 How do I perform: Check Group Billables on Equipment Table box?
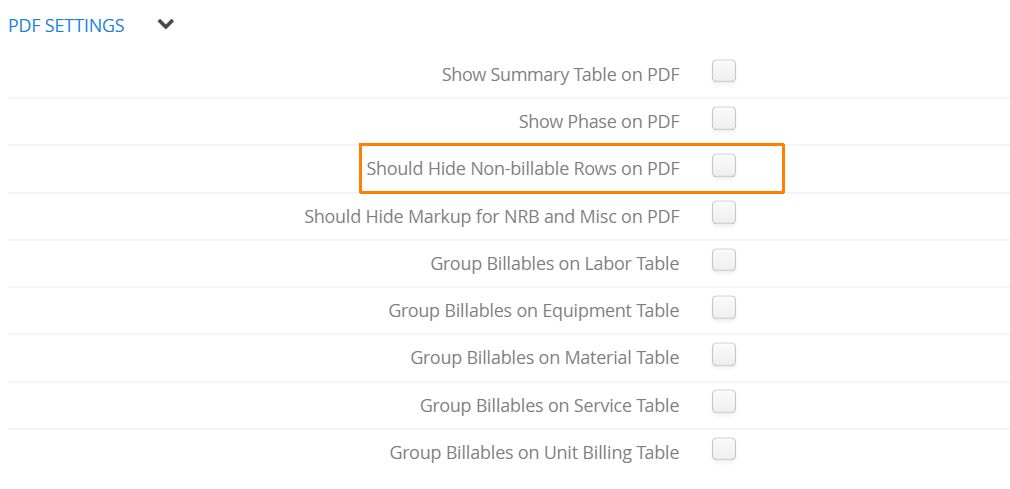(x=723, y=308)
